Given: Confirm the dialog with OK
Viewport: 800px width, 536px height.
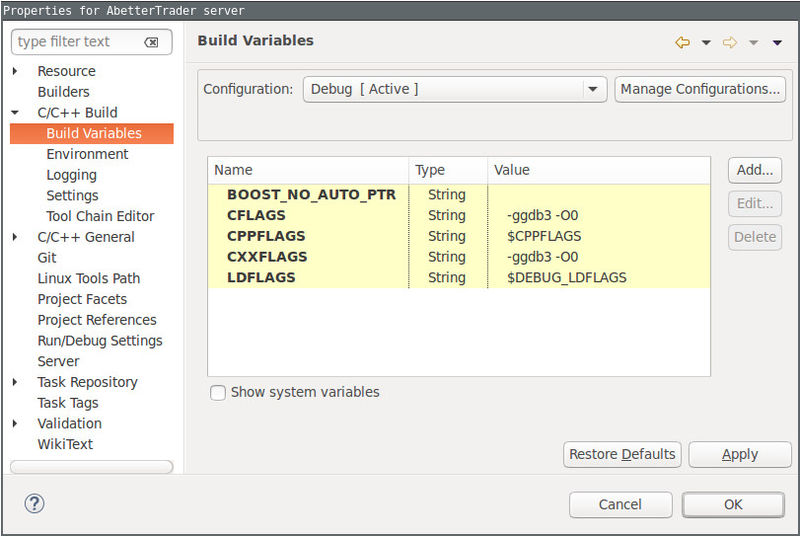Looking at the screenshot, I should click(733, 504).
